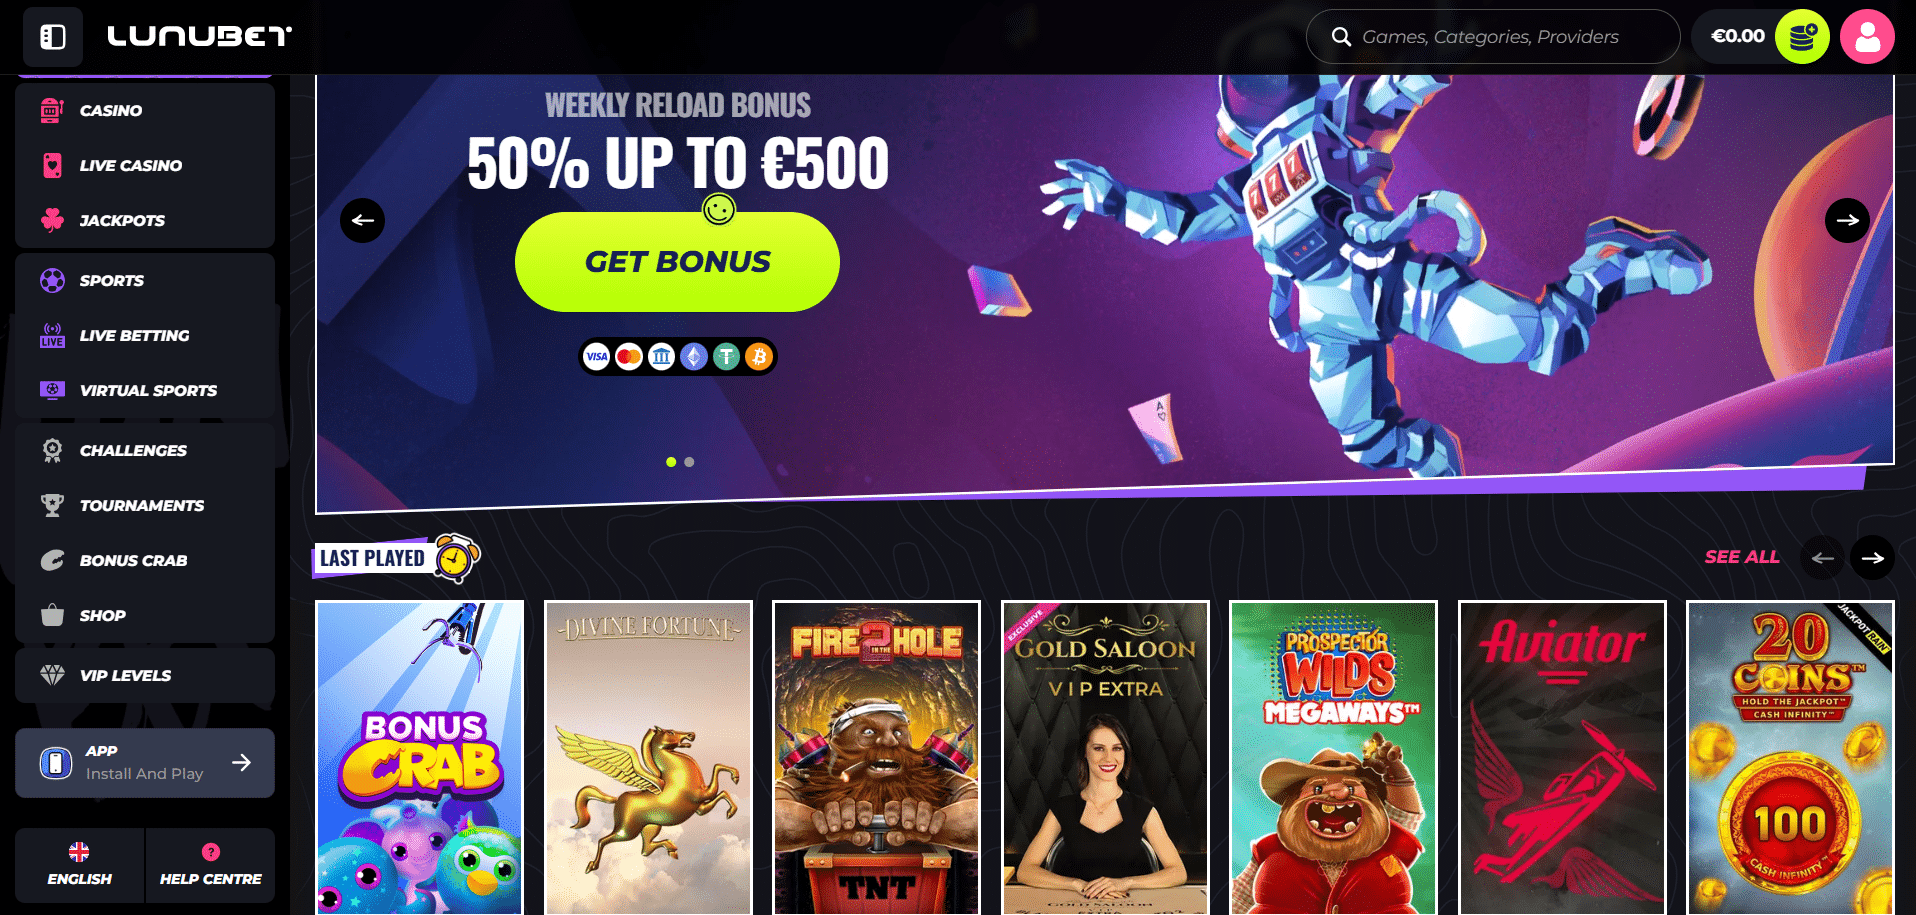The width and height of the screenshot is (1916, 915).
Task: Click the games search input field
Action: 1493,37
